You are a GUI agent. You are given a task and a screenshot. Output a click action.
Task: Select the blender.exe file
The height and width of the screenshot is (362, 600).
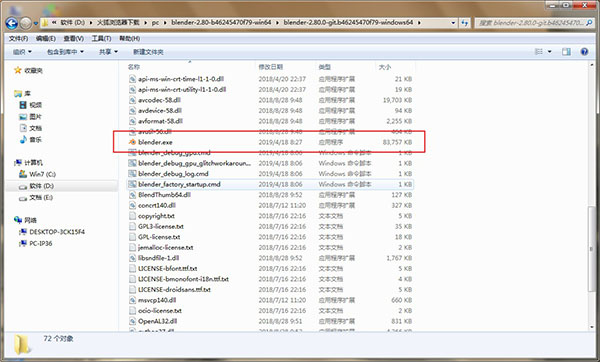[x=270, y=142]
